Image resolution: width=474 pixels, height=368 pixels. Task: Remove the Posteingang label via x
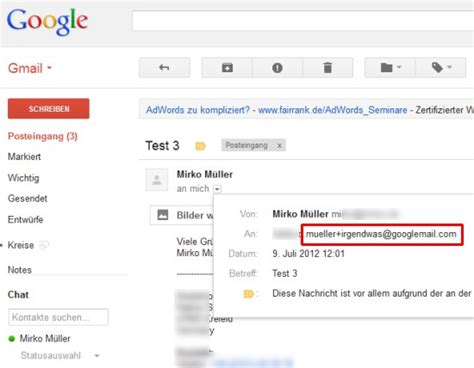tap(279, 146)
